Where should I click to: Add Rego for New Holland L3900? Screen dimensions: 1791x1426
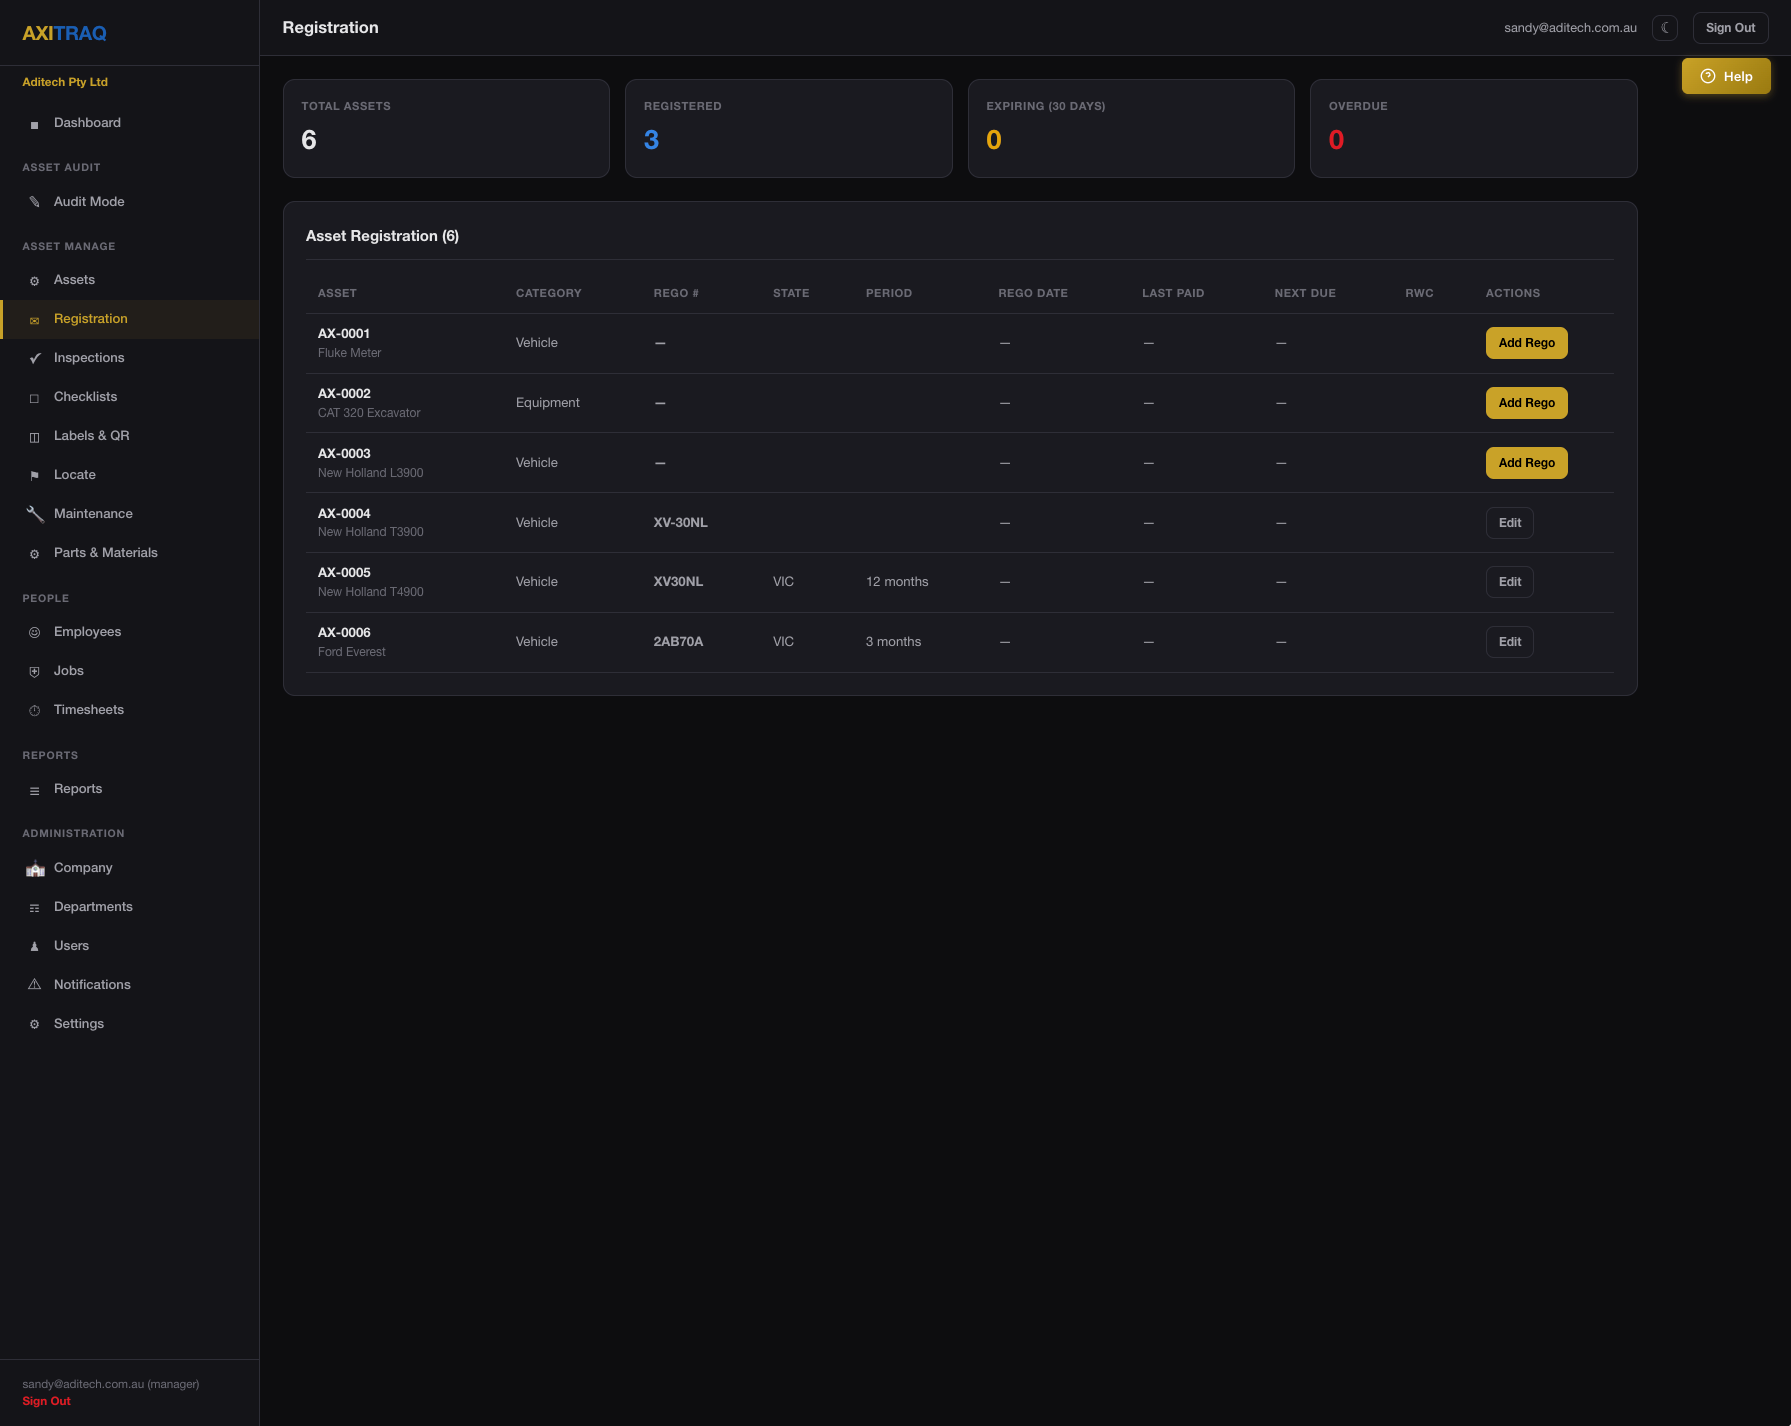(x=1526, y=463)
